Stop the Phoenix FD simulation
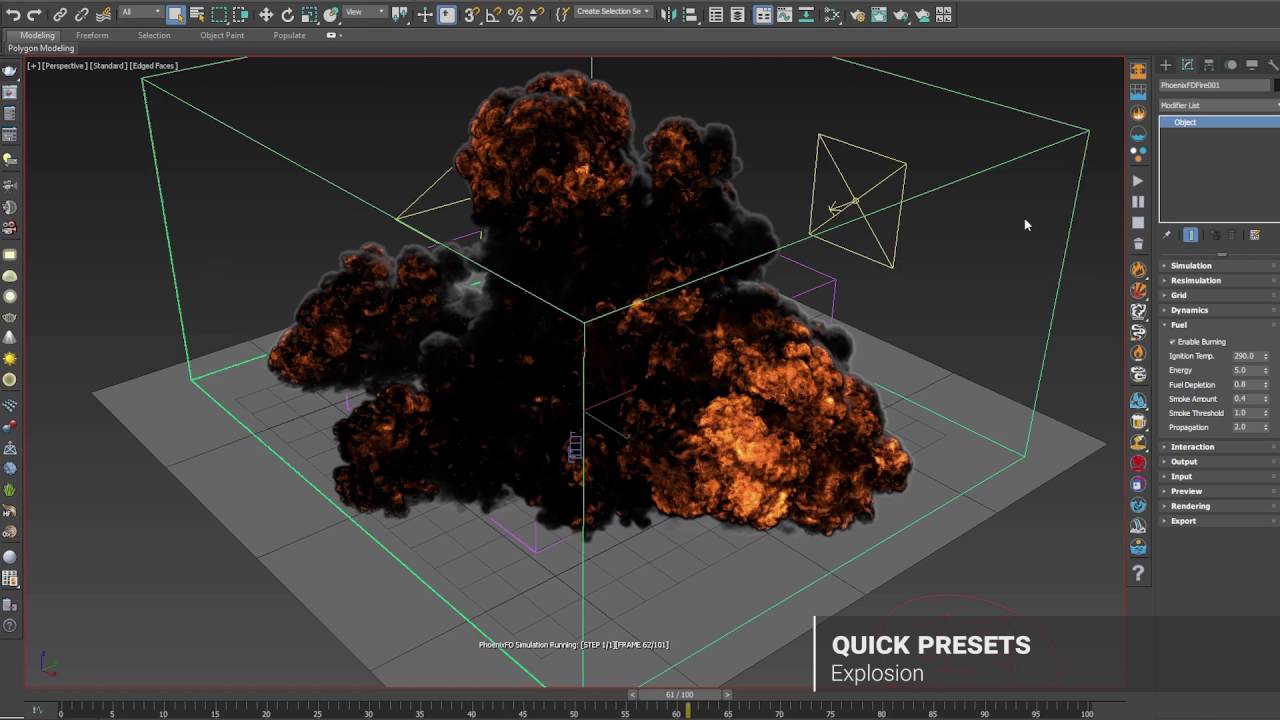Screen dimensions: 1280x720 point(1138,223)
